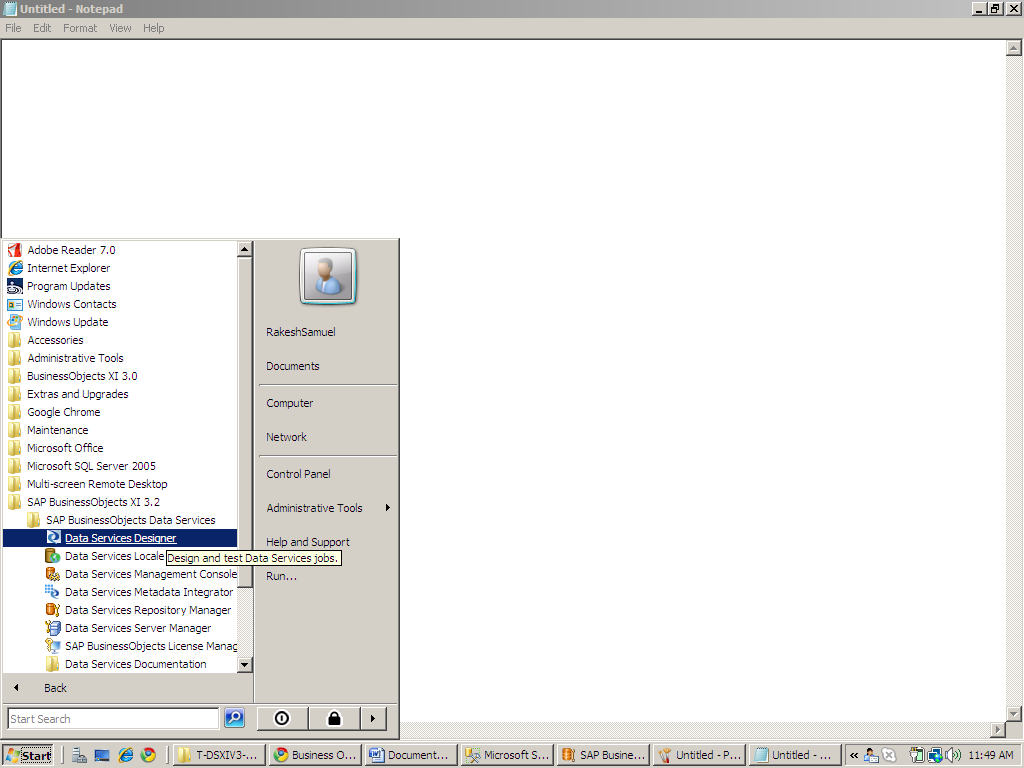This screenshot has width=1024, height=768.
Task: Launch SAP BusinessObjects License Manager icon
Action: (53, 646)
